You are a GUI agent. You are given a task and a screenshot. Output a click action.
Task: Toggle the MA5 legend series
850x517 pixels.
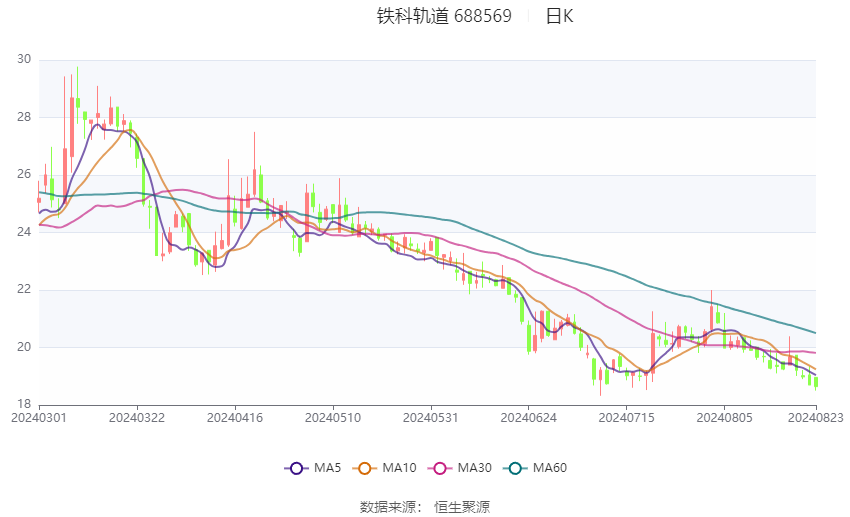(x=313, y=468)
